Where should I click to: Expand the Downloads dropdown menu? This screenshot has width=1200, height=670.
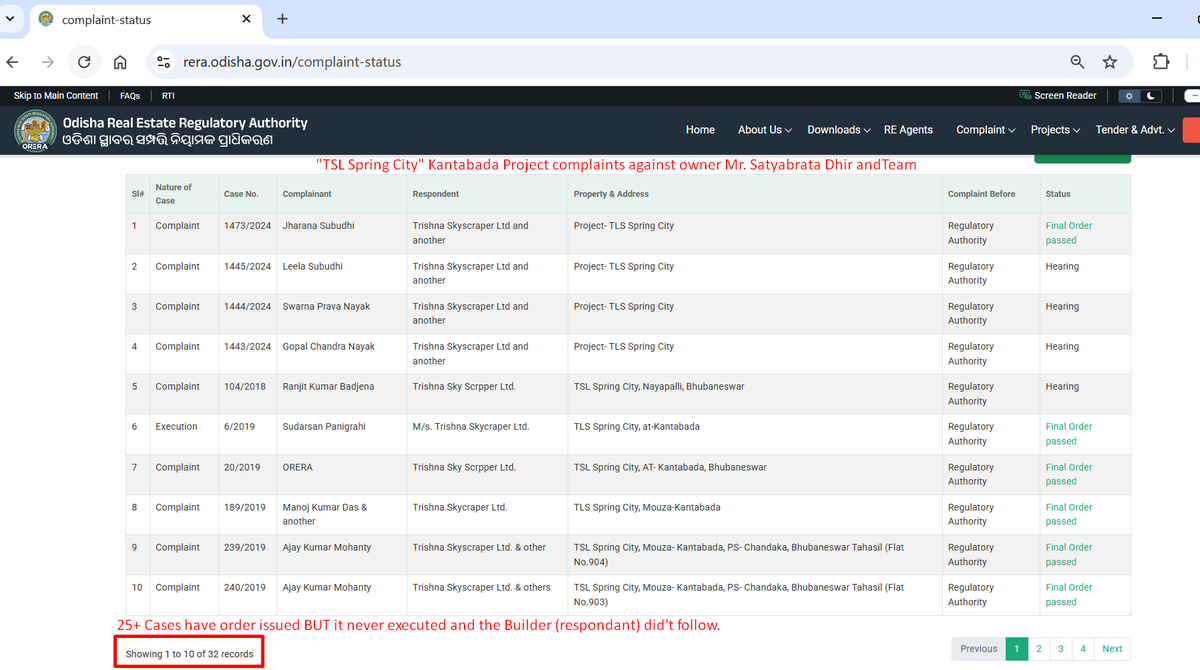pyautogui.click(x=839, y=130)
